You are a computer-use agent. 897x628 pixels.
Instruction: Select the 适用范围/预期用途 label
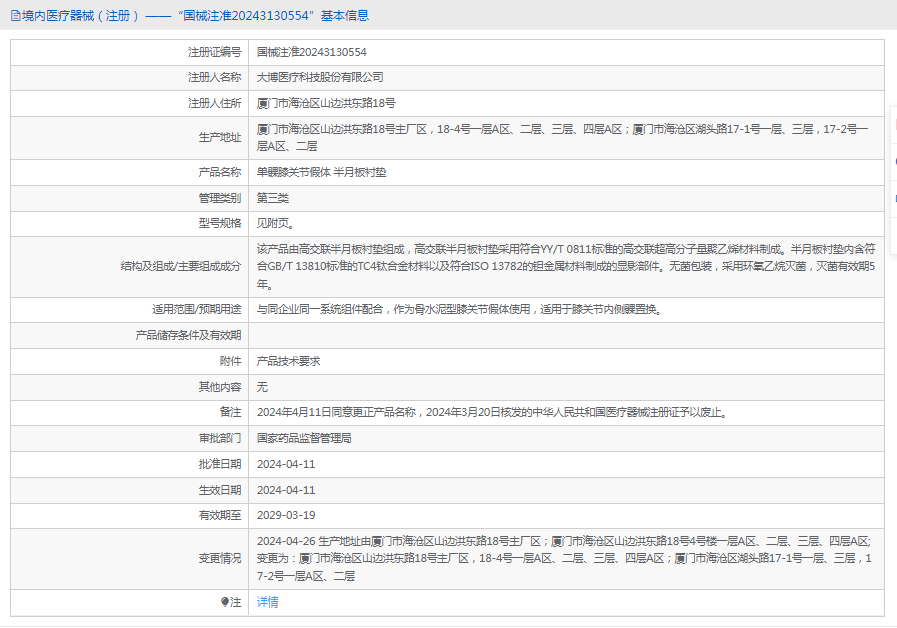coord(197,309)
